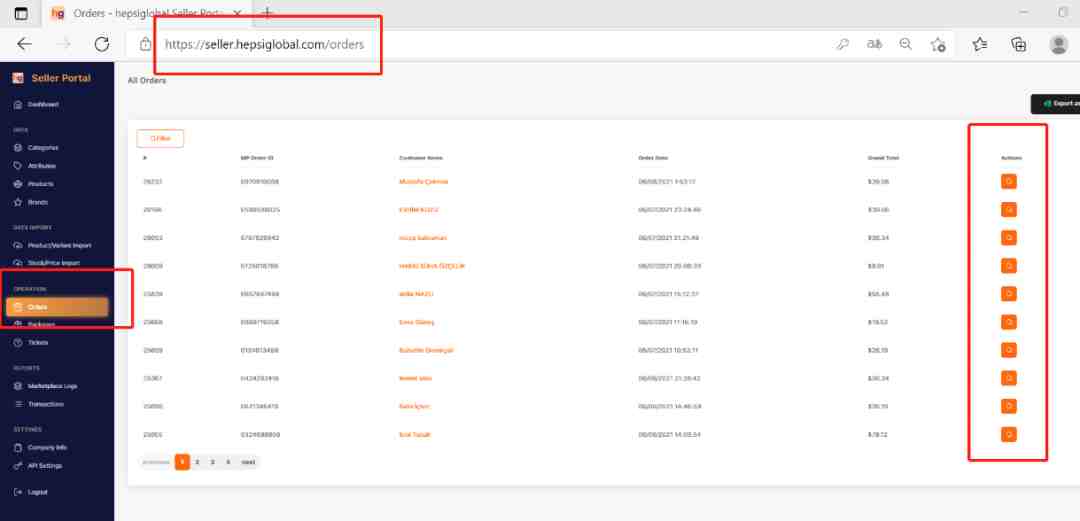View site information lock icon
This screenshot has height=521, width=1080.
point(145,44)
